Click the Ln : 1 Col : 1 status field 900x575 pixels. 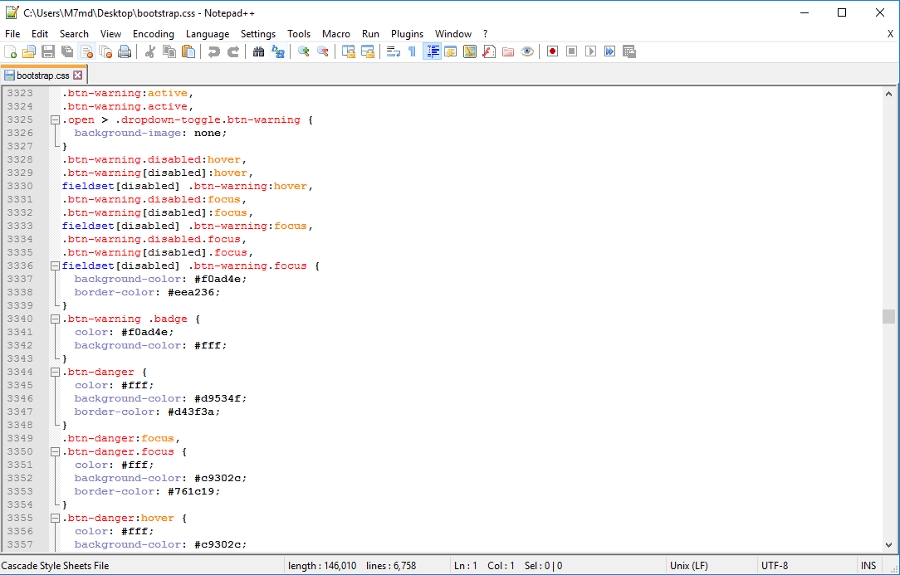point(484,565)
